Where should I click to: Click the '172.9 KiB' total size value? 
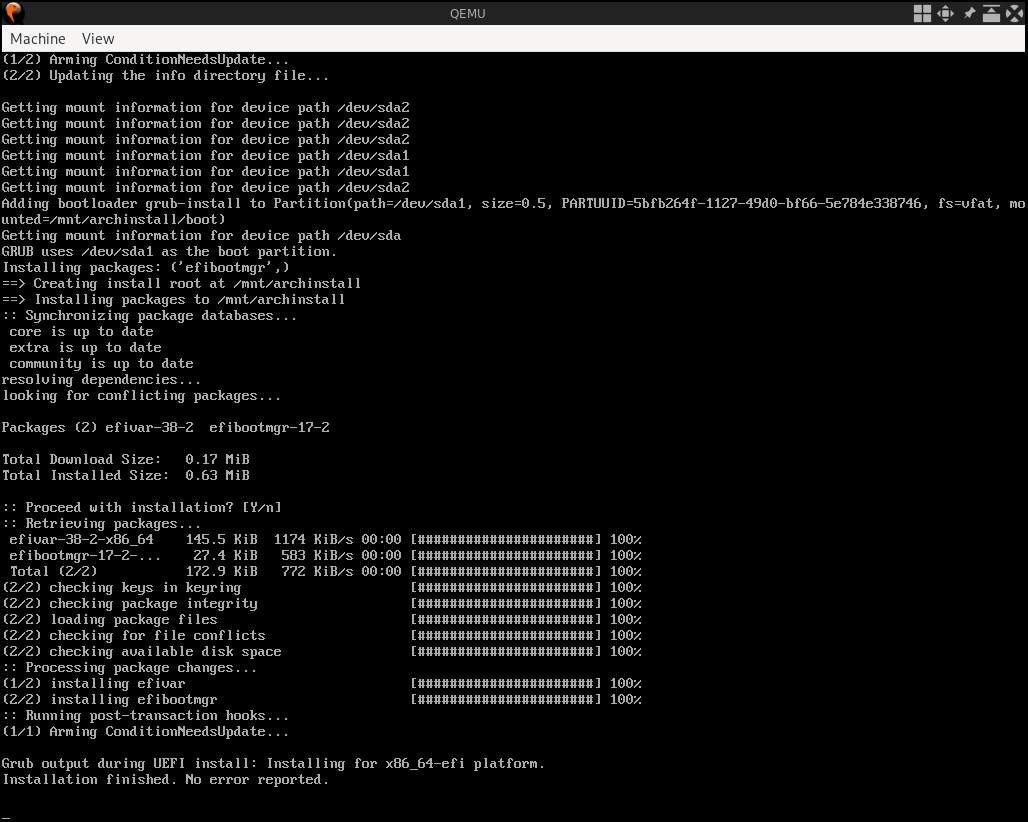pos(222,572)
